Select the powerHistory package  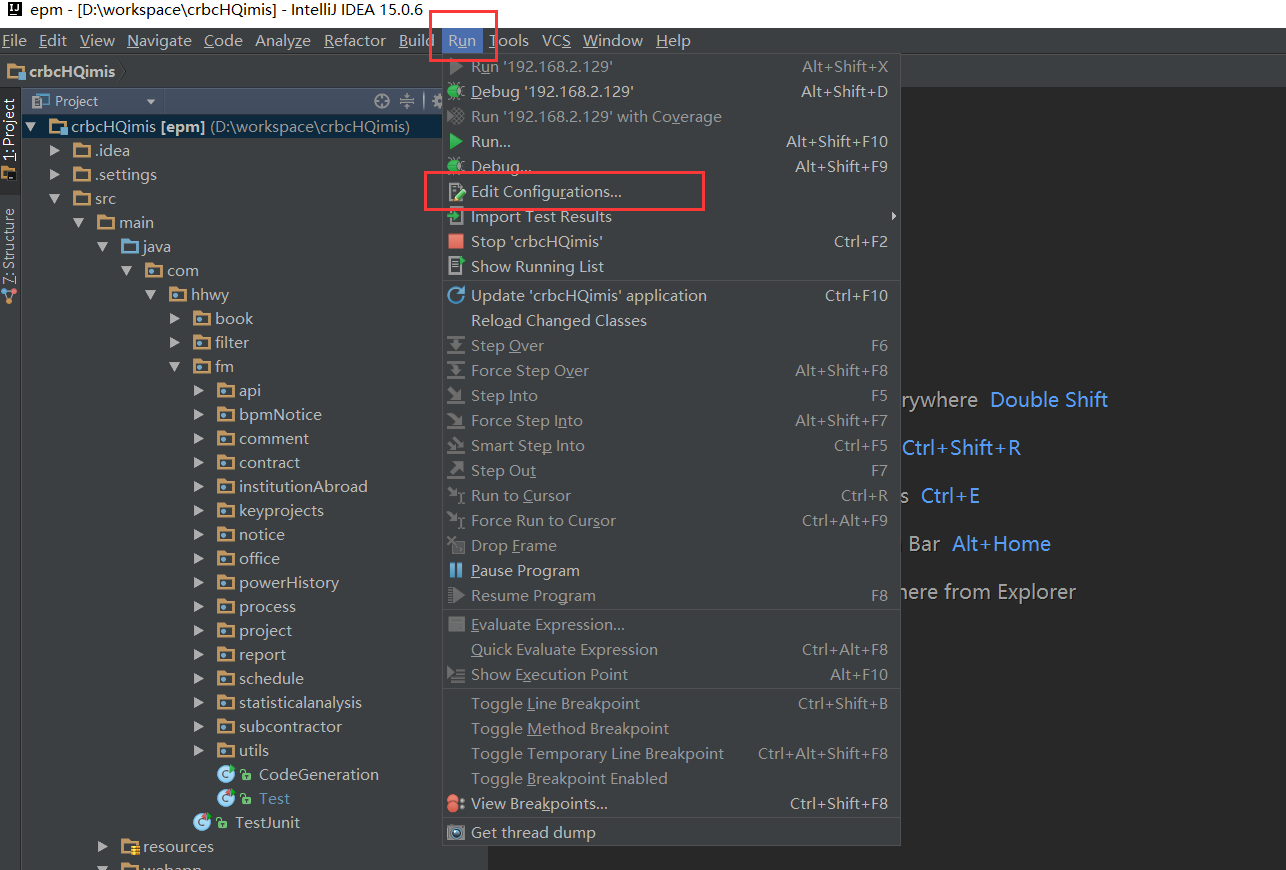pyautogui.click(x=289, y=583)
